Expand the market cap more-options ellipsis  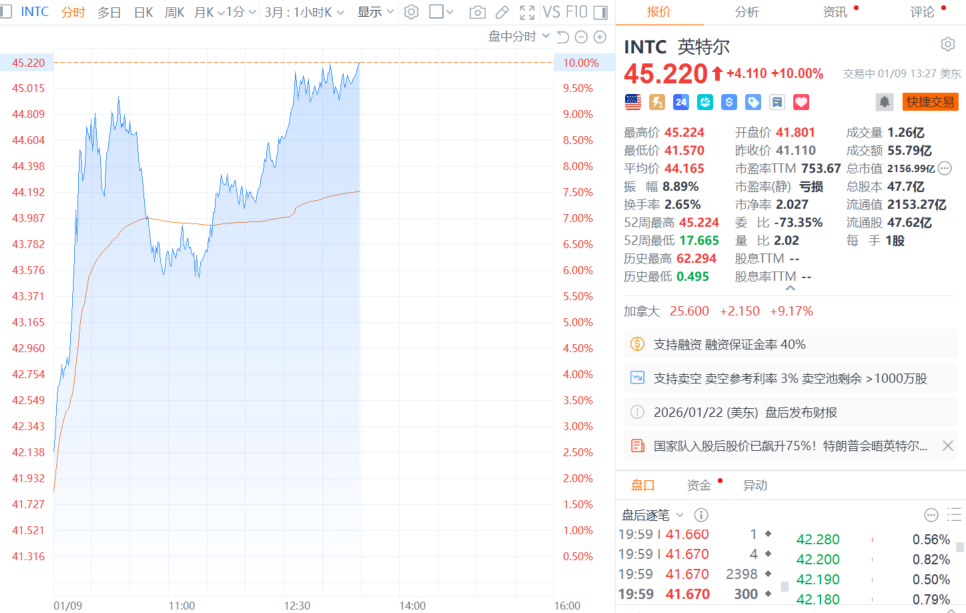[945, 168]
